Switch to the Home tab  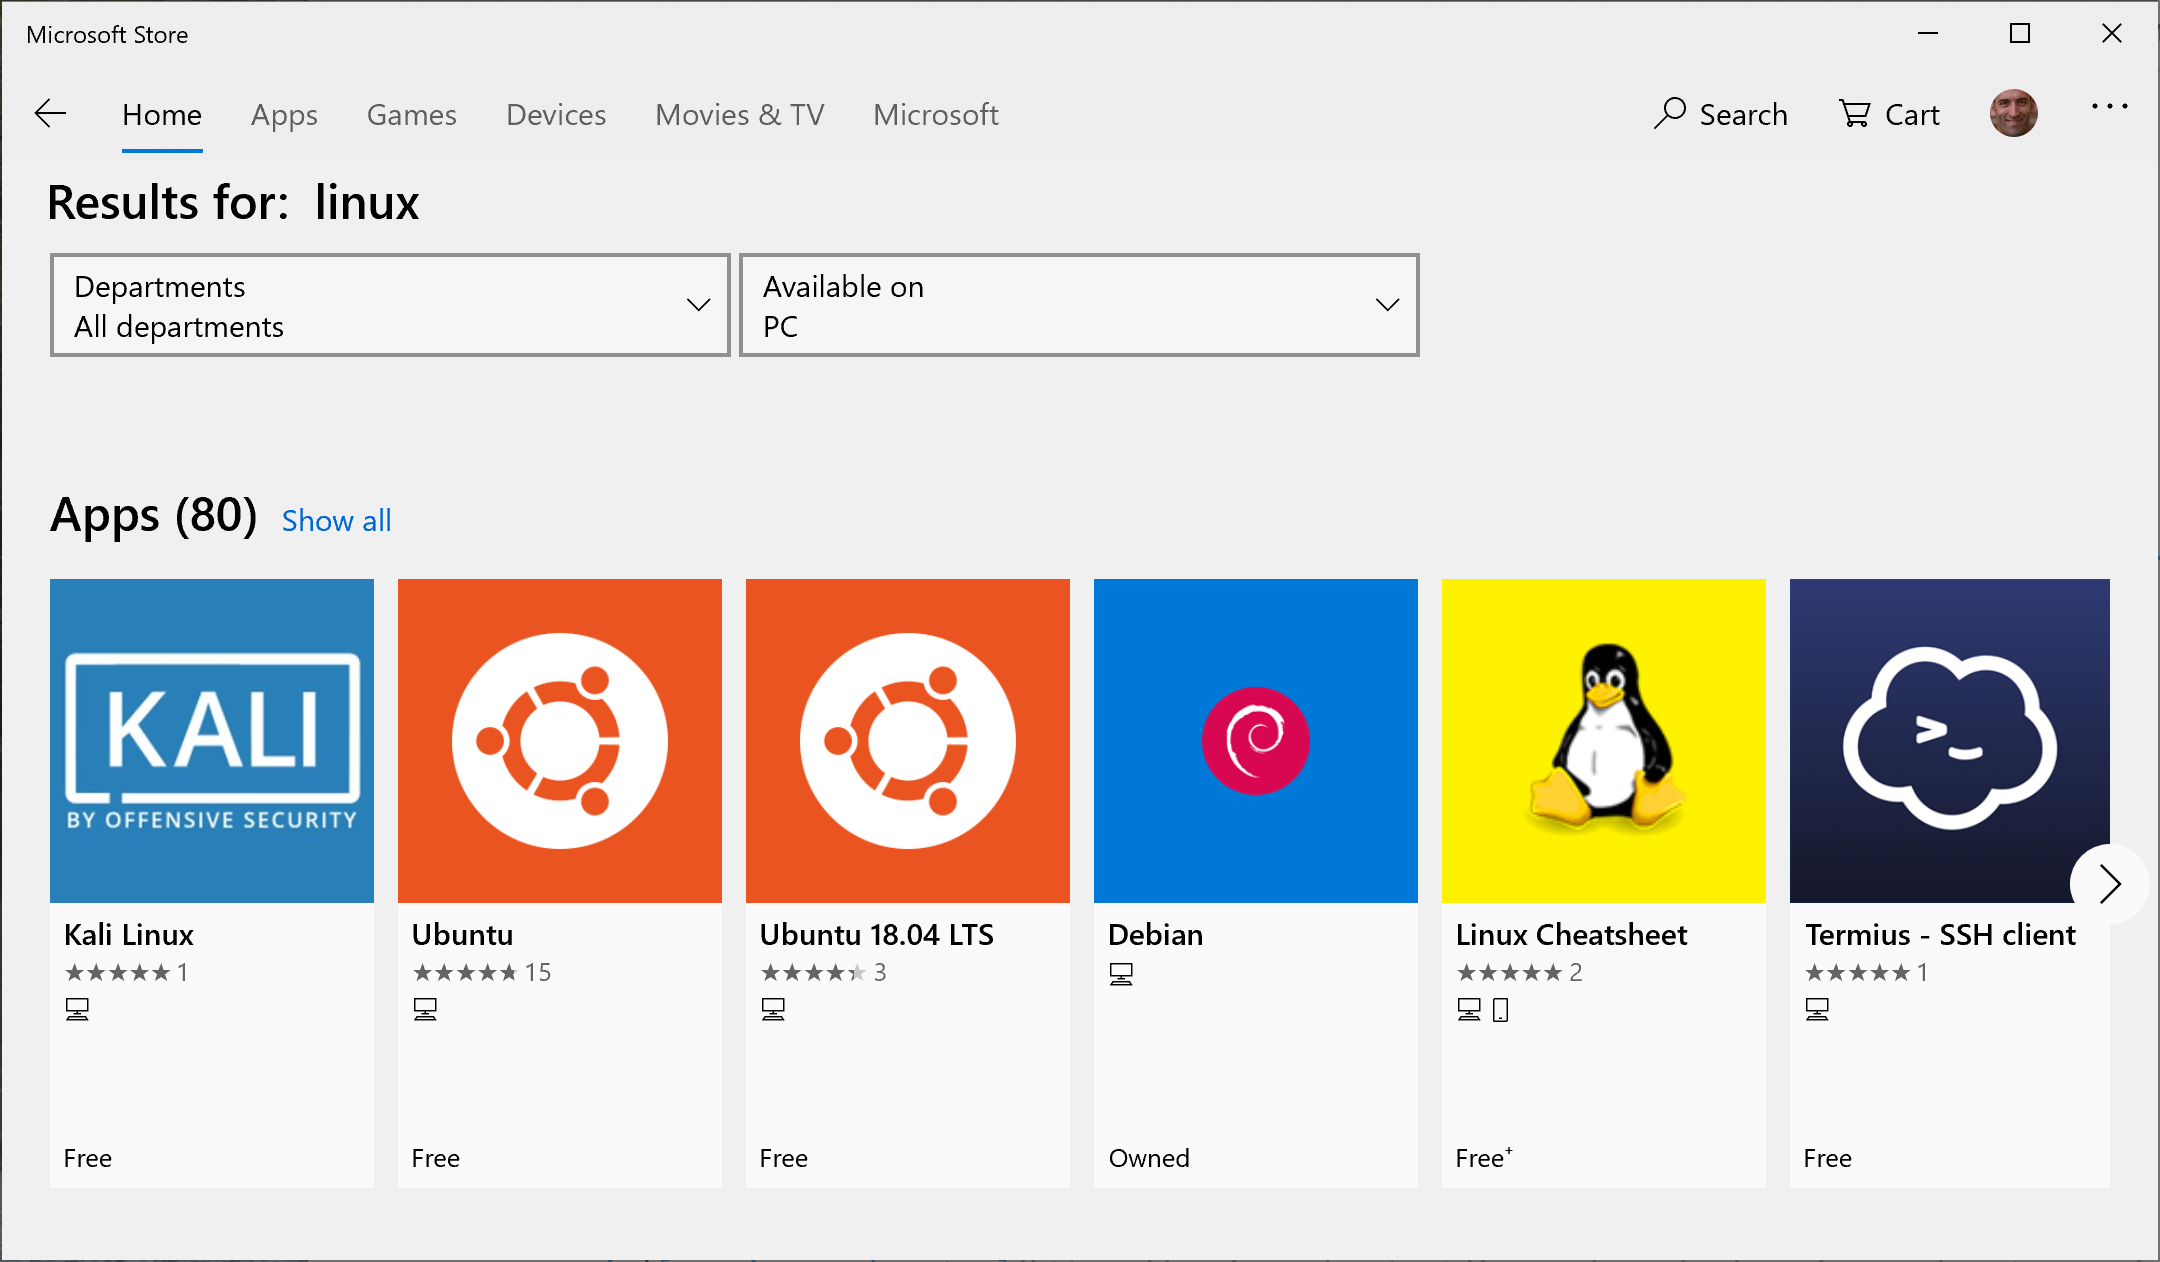tap(162, 115)
